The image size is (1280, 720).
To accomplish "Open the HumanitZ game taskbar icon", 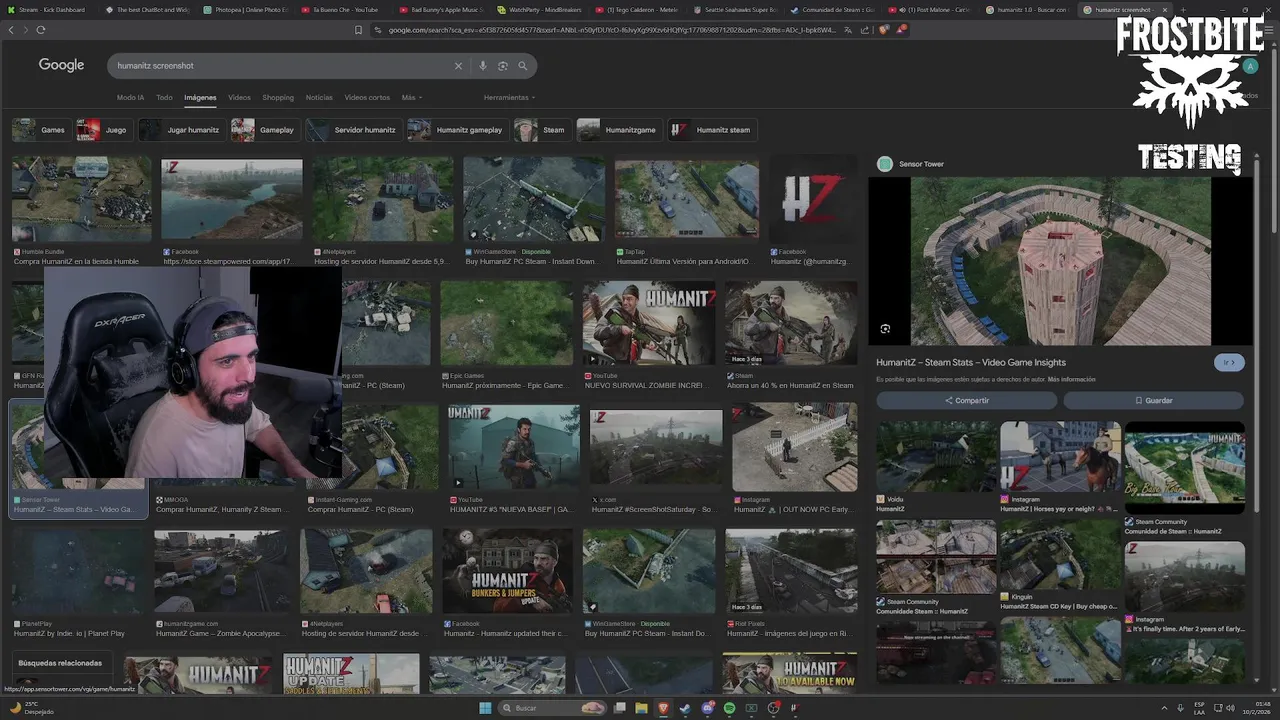I will click(x=795, y=708).
